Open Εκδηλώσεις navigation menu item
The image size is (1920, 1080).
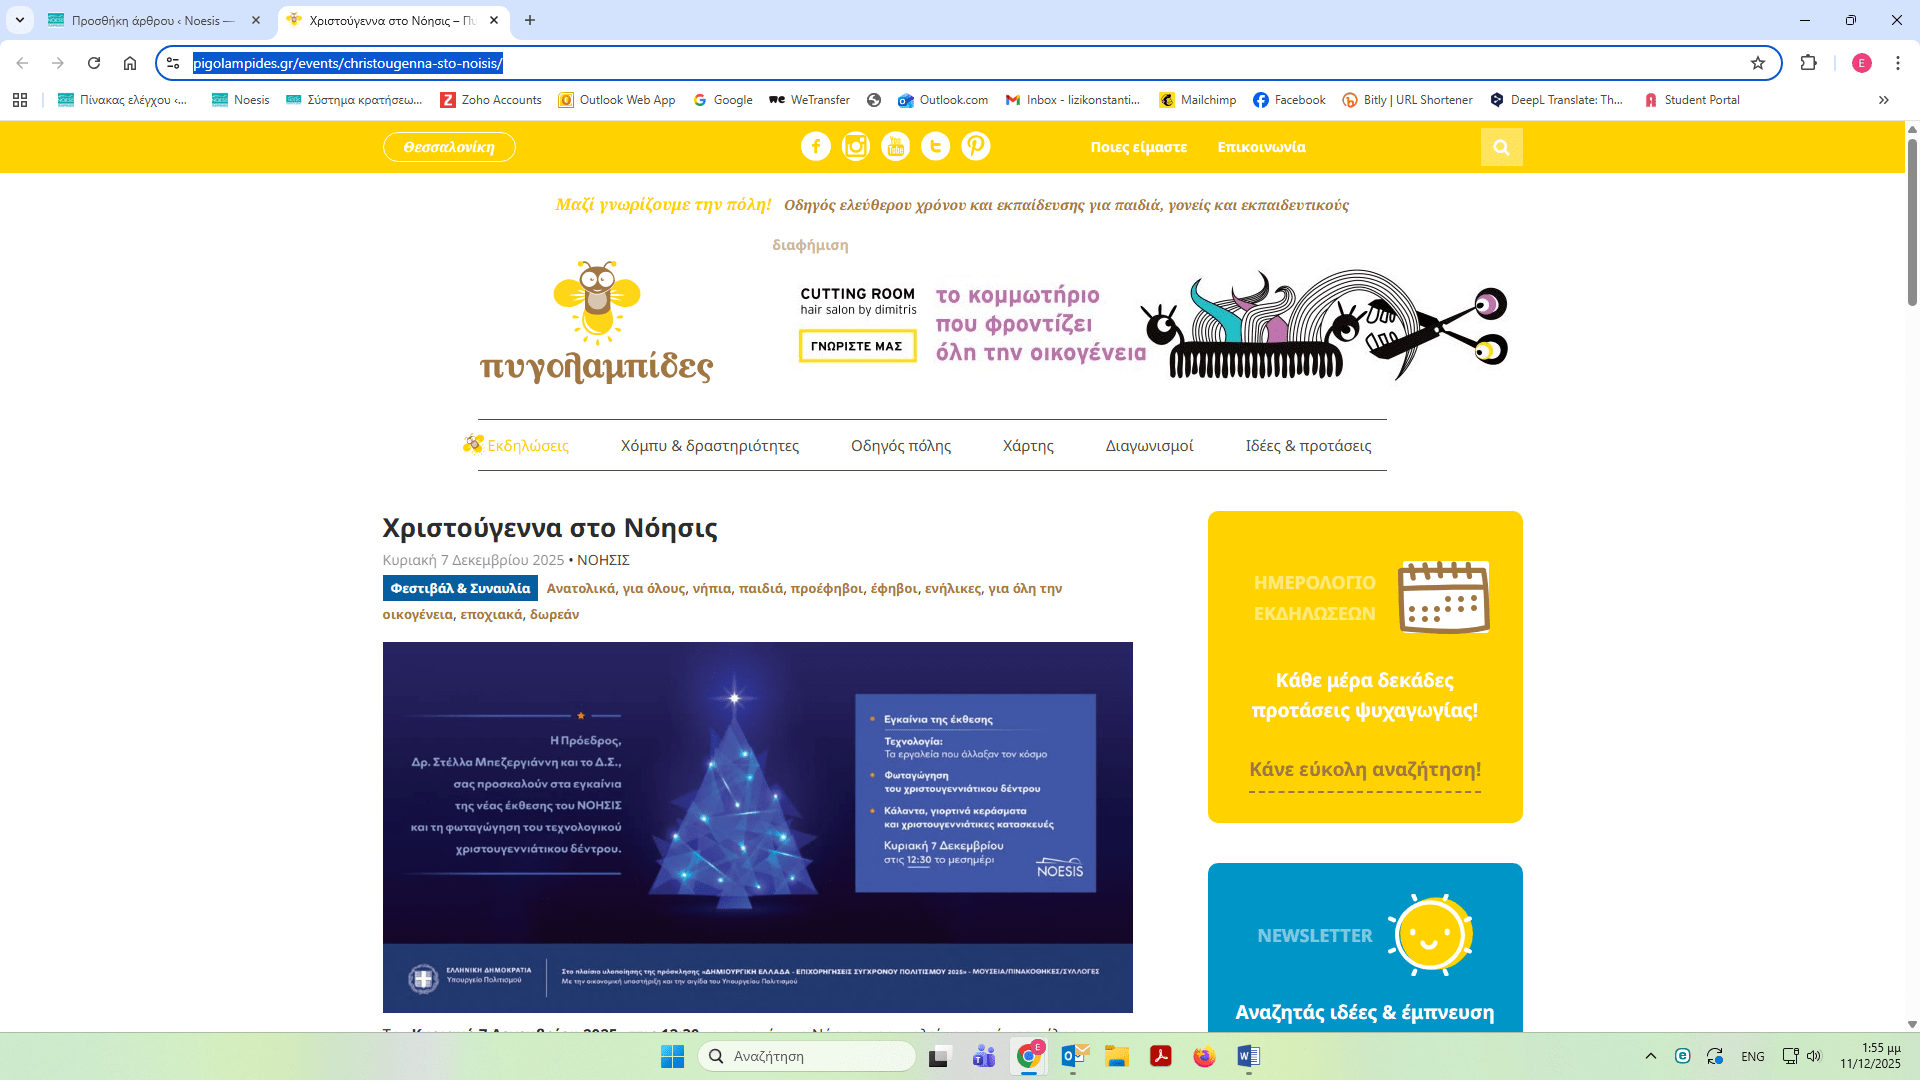click(527, 446)
